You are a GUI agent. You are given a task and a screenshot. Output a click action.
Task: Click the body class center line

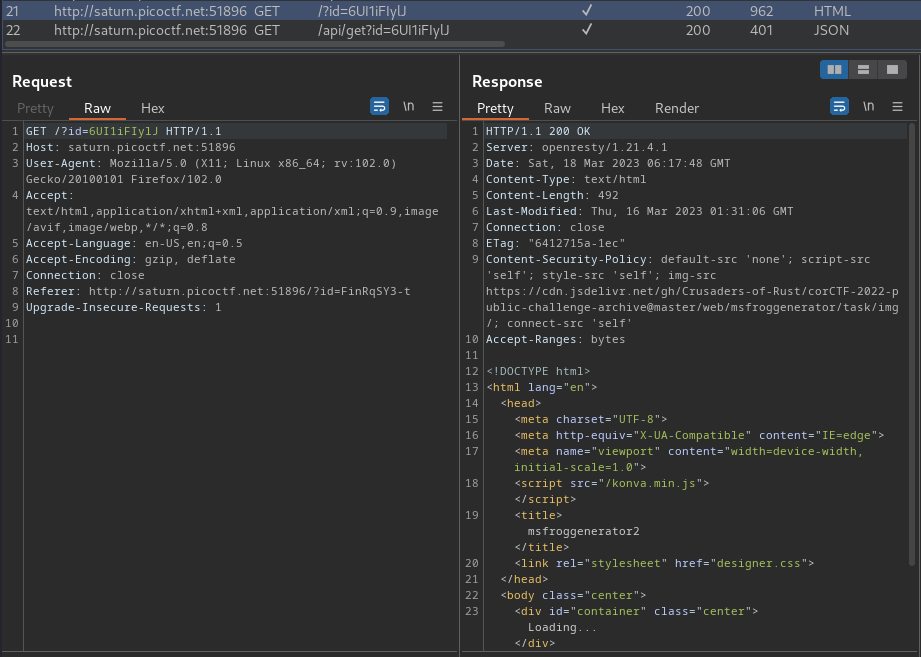point(573,595)
